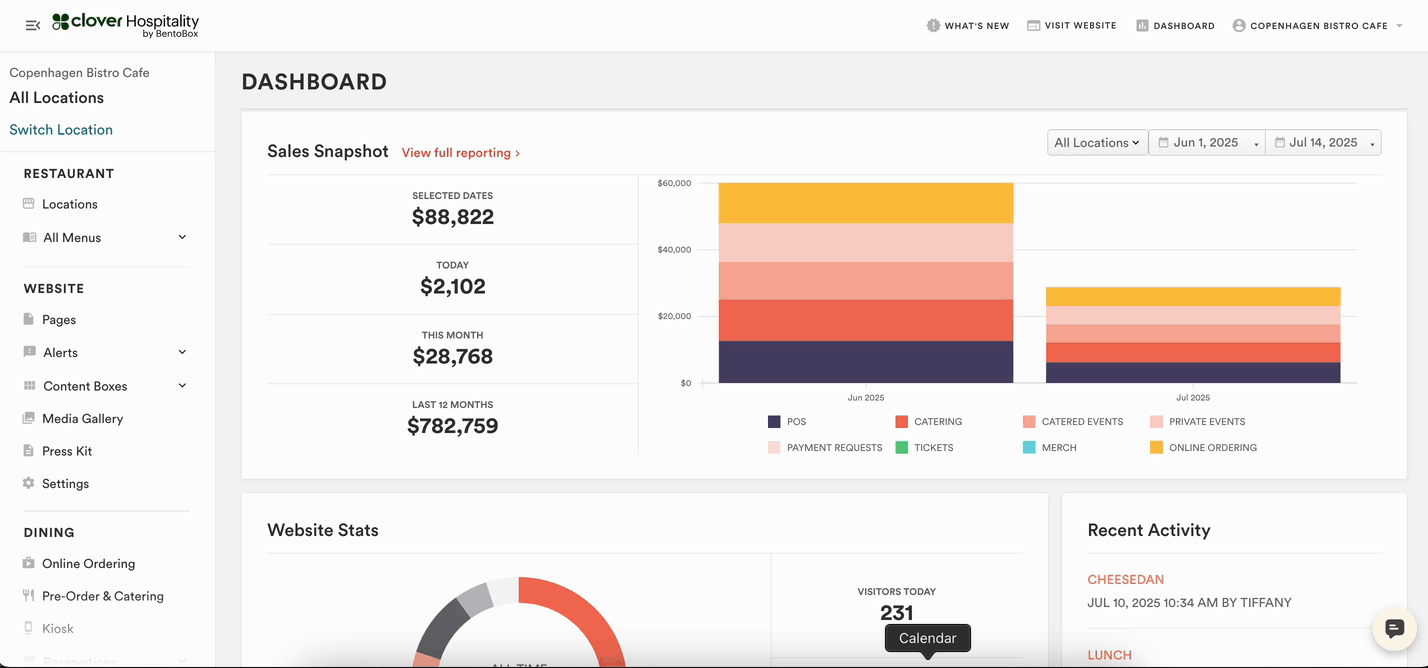Expand the Content Boxes submenu
Viewport: 1428px width, 668px height.
[182, 385]
